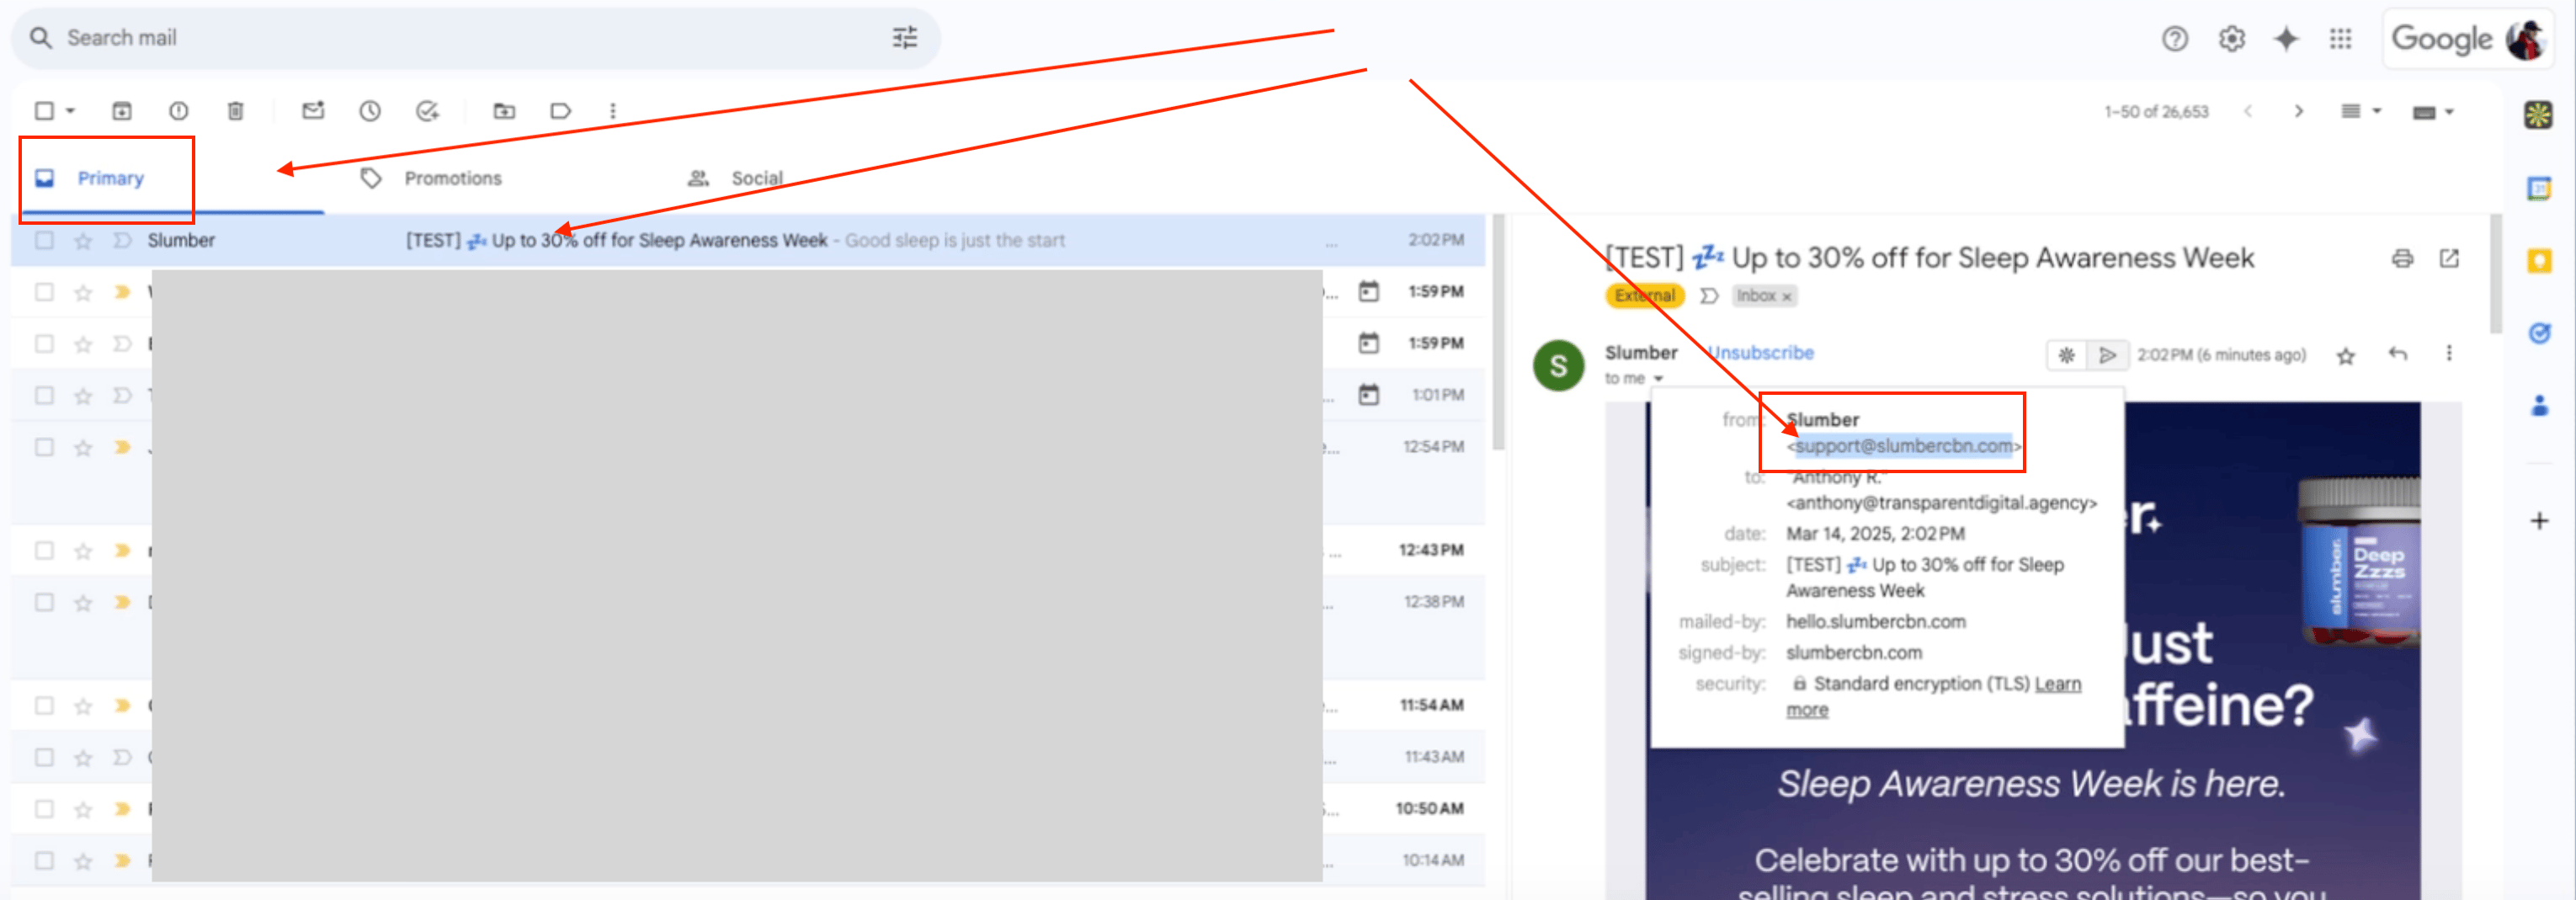Star the 11:54 AM email
The height and width of the screenshot is (900, 2576).
click(x=83, y=705)
